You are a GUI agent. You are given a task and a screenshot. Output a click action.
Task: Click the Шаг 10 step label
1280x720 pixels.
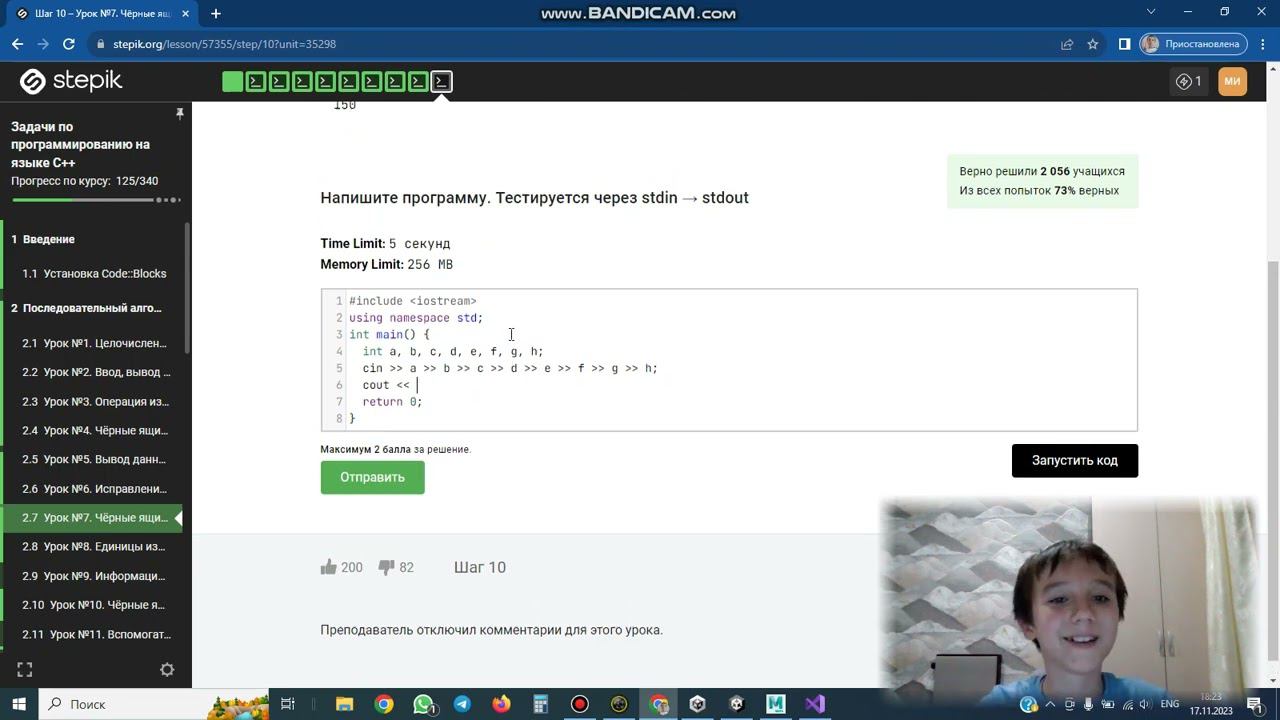tap(480, 567)
